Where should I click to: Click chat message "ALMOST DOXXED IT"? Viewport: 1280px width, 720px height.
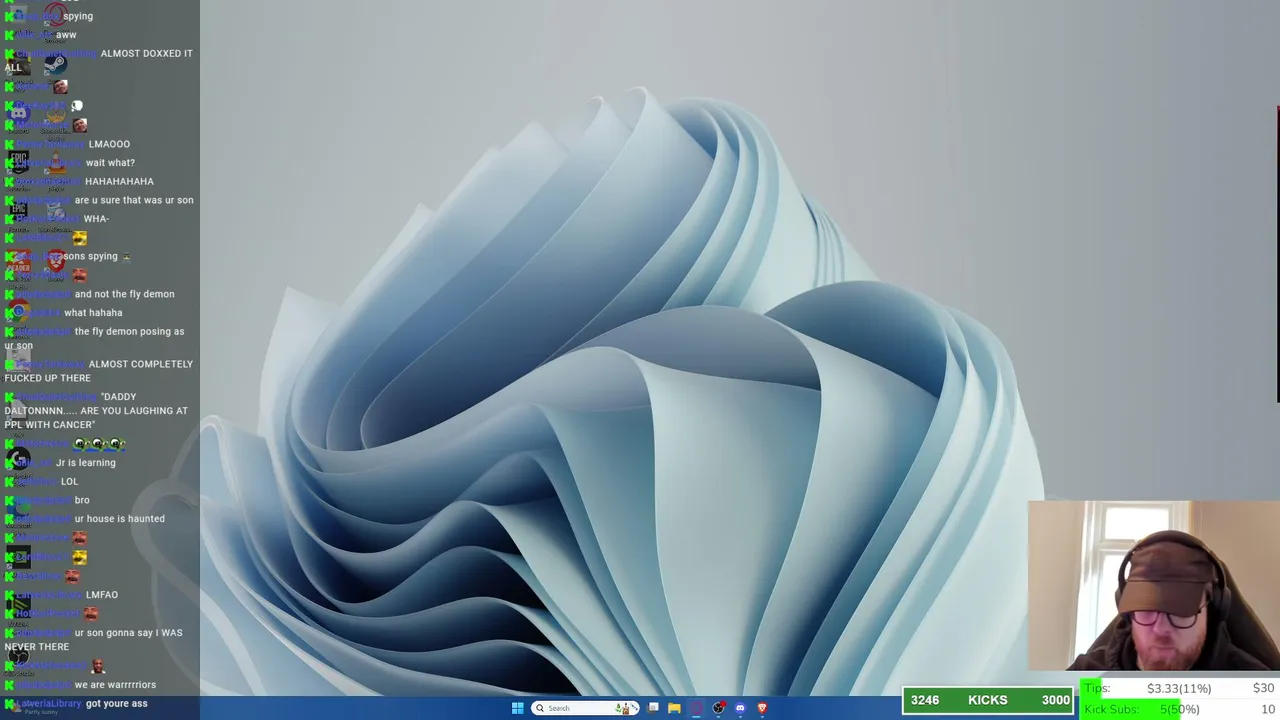point(147,54)
